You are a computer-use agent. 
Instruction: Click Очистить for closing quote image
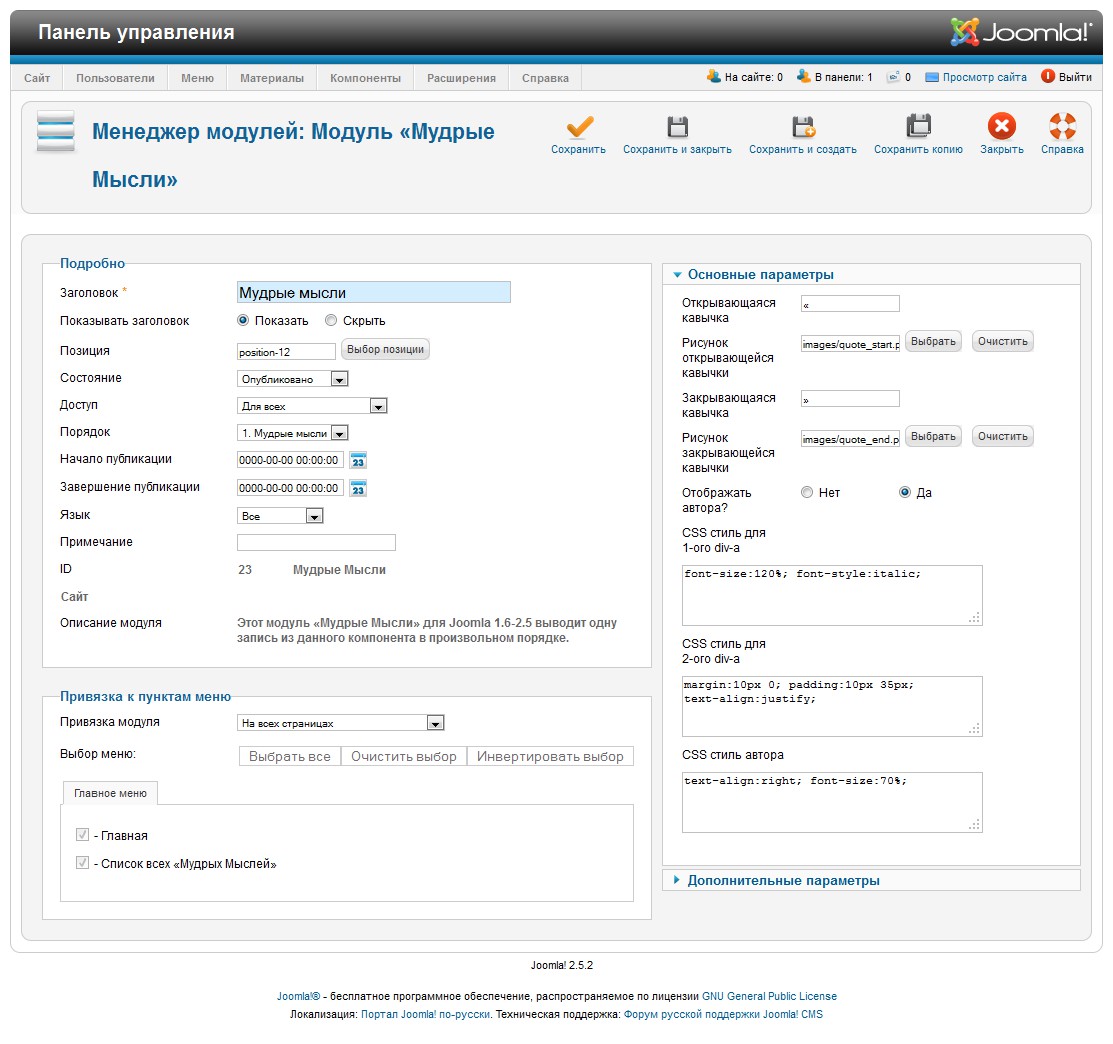(x=1003, y=436)
